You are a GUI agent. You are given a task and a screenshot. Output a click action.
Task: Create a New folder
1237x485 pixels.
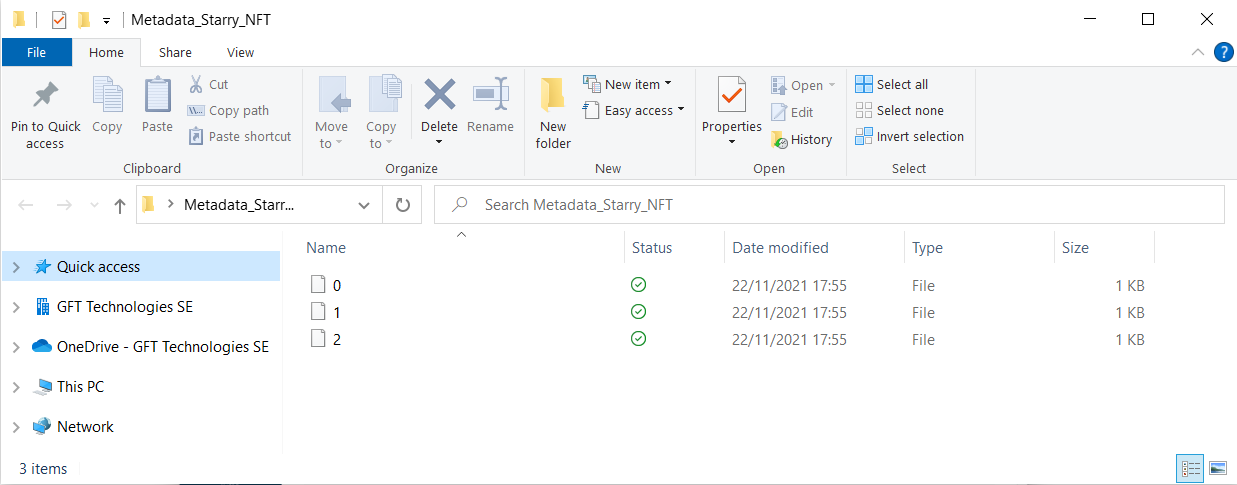pyautogui.click(x=552, y=115)
